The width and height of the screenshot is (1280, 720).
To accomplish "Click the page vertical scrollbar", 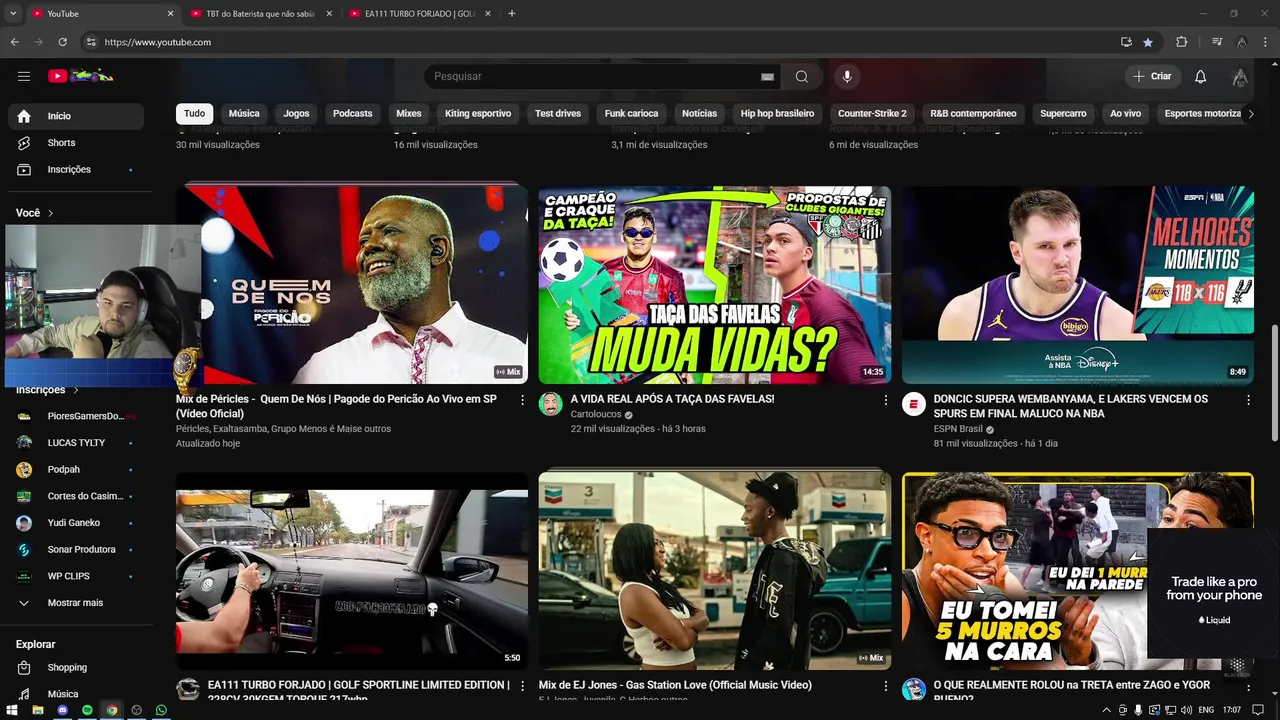I will coord(1274,383).
